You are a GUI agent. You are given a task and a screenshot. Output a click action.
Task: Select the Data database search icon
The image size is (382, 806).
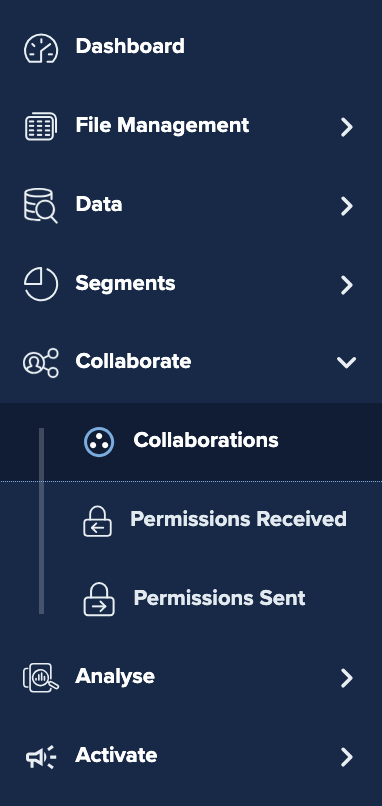[41, 206]
